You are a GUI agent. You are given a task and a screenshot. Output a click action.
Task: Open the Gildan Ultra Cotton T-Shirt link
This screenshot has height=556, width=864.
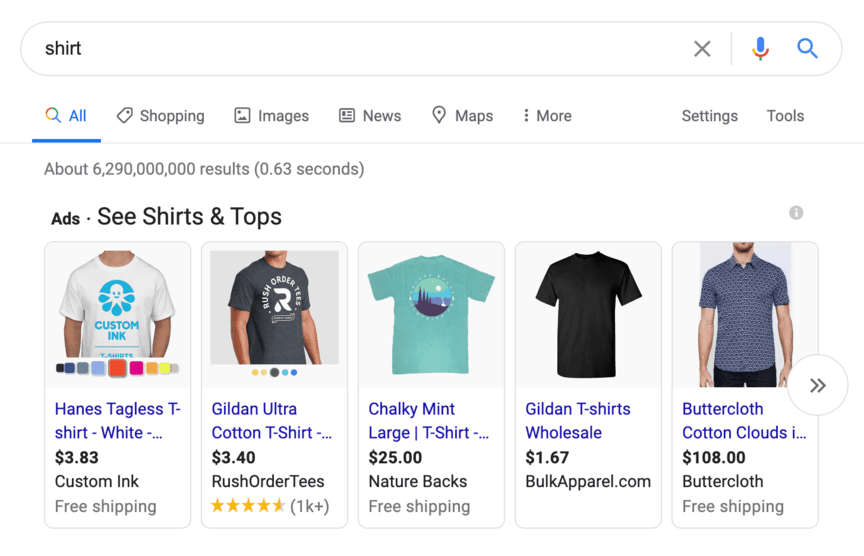coord(272,421)
